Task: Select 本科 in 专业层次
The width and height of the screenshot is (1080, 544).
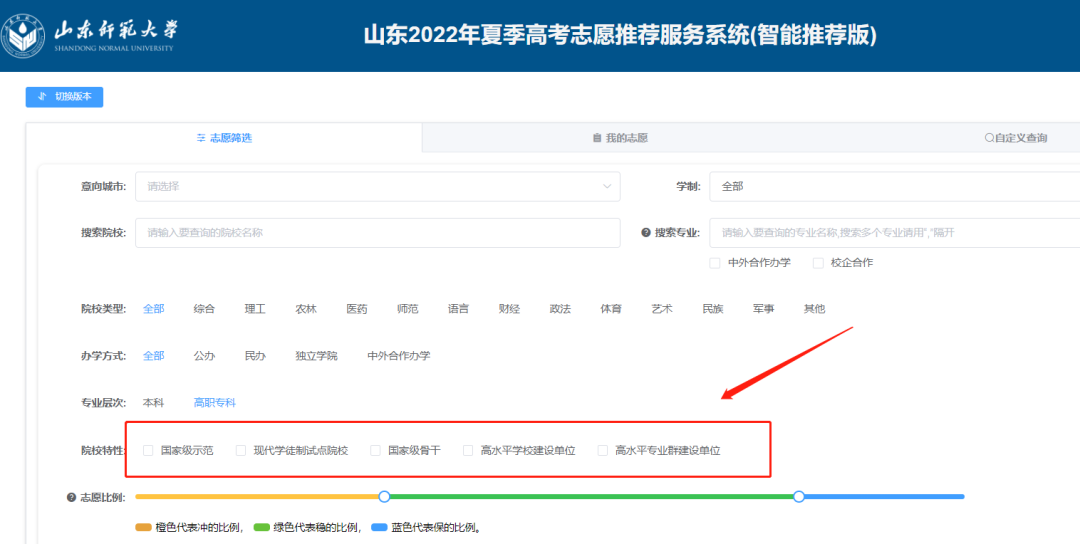Action: [x=154, y=403]
